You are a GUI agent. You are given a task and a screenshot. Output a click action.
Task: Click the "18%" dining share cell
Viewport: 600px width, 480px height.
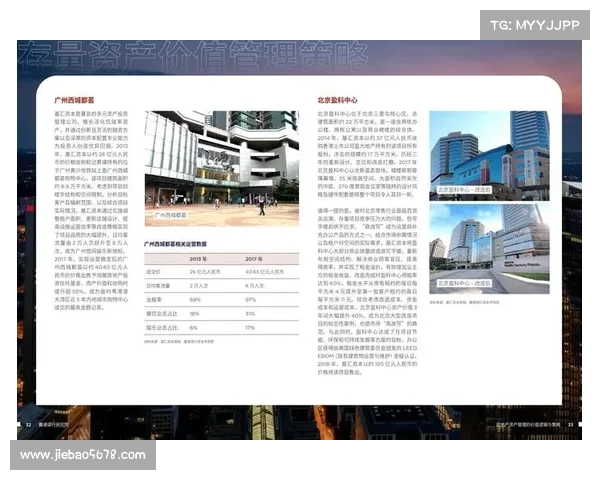(194, 314)
